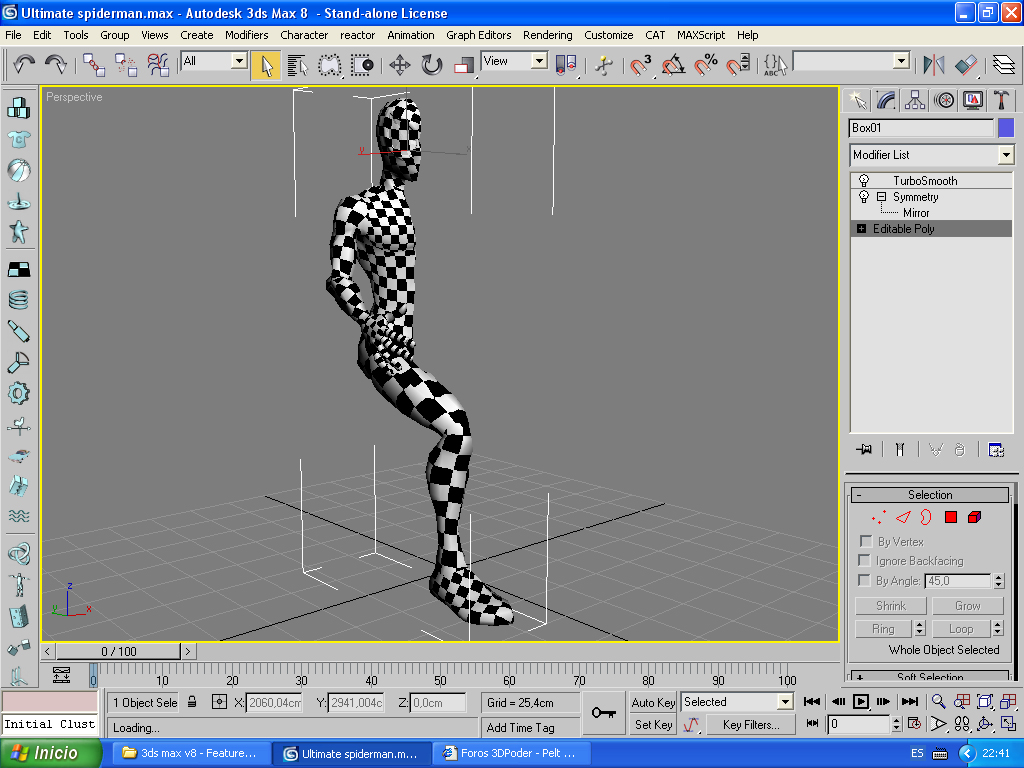The image size is (1024, 768).
Task: Toggle the Auto Key button
Action: pyautogui.click(x=652, y=702)
